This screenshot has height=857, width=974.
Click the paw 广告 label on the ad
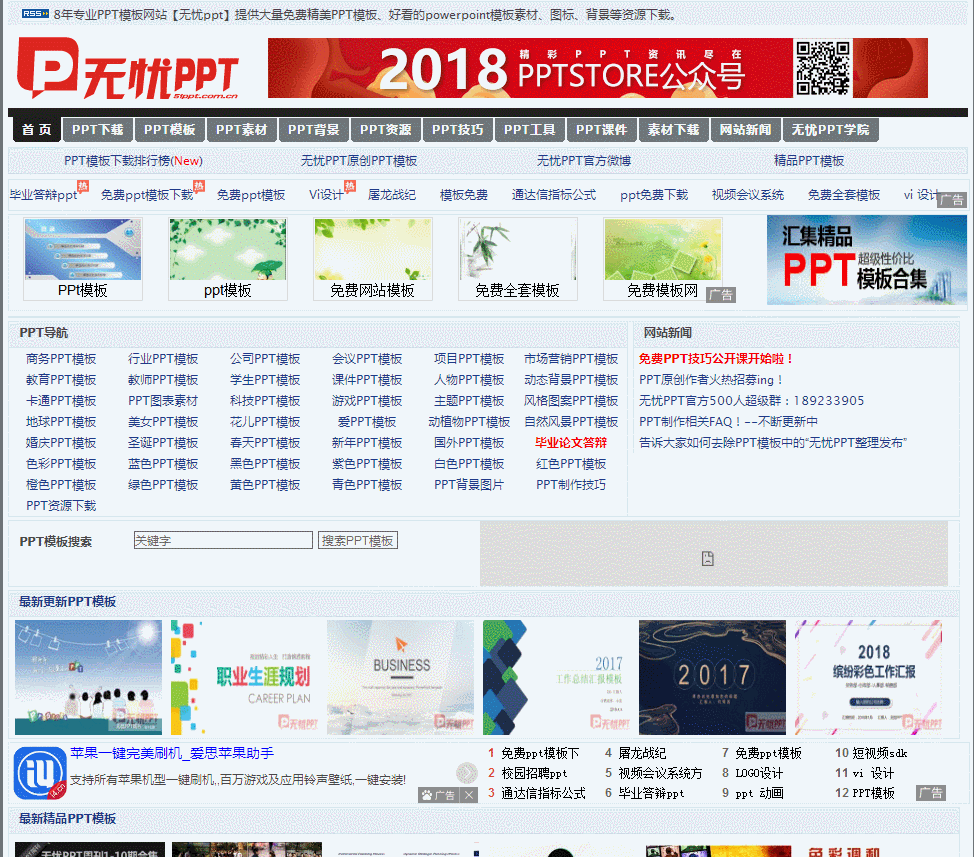pos(438,795)
